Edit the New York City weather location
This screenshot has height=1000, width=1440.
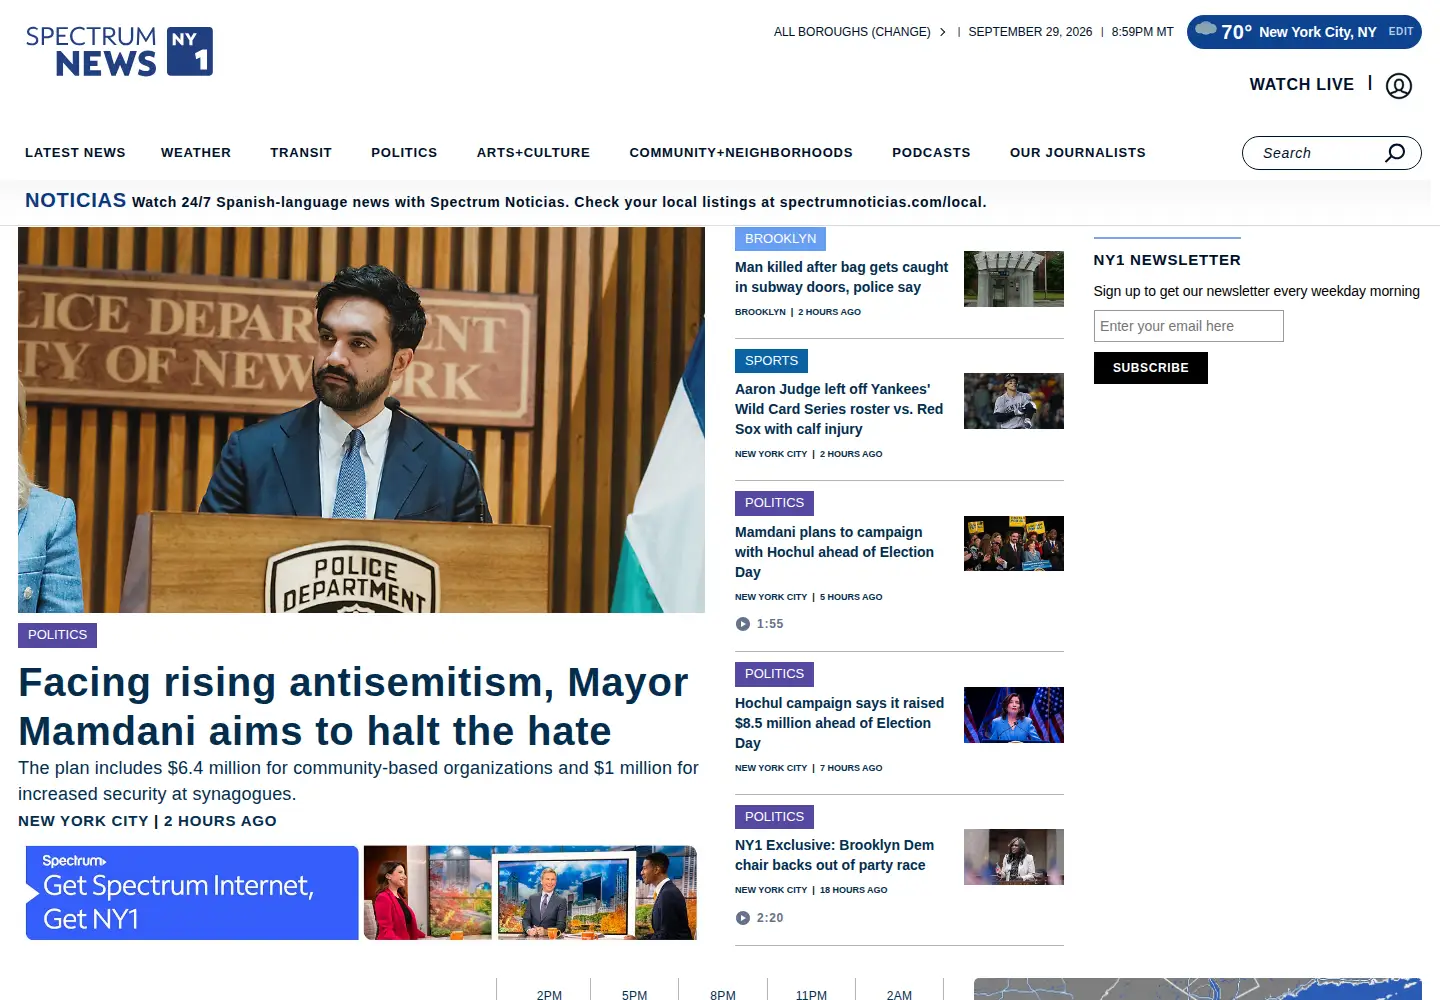(x=1400, y=32)
